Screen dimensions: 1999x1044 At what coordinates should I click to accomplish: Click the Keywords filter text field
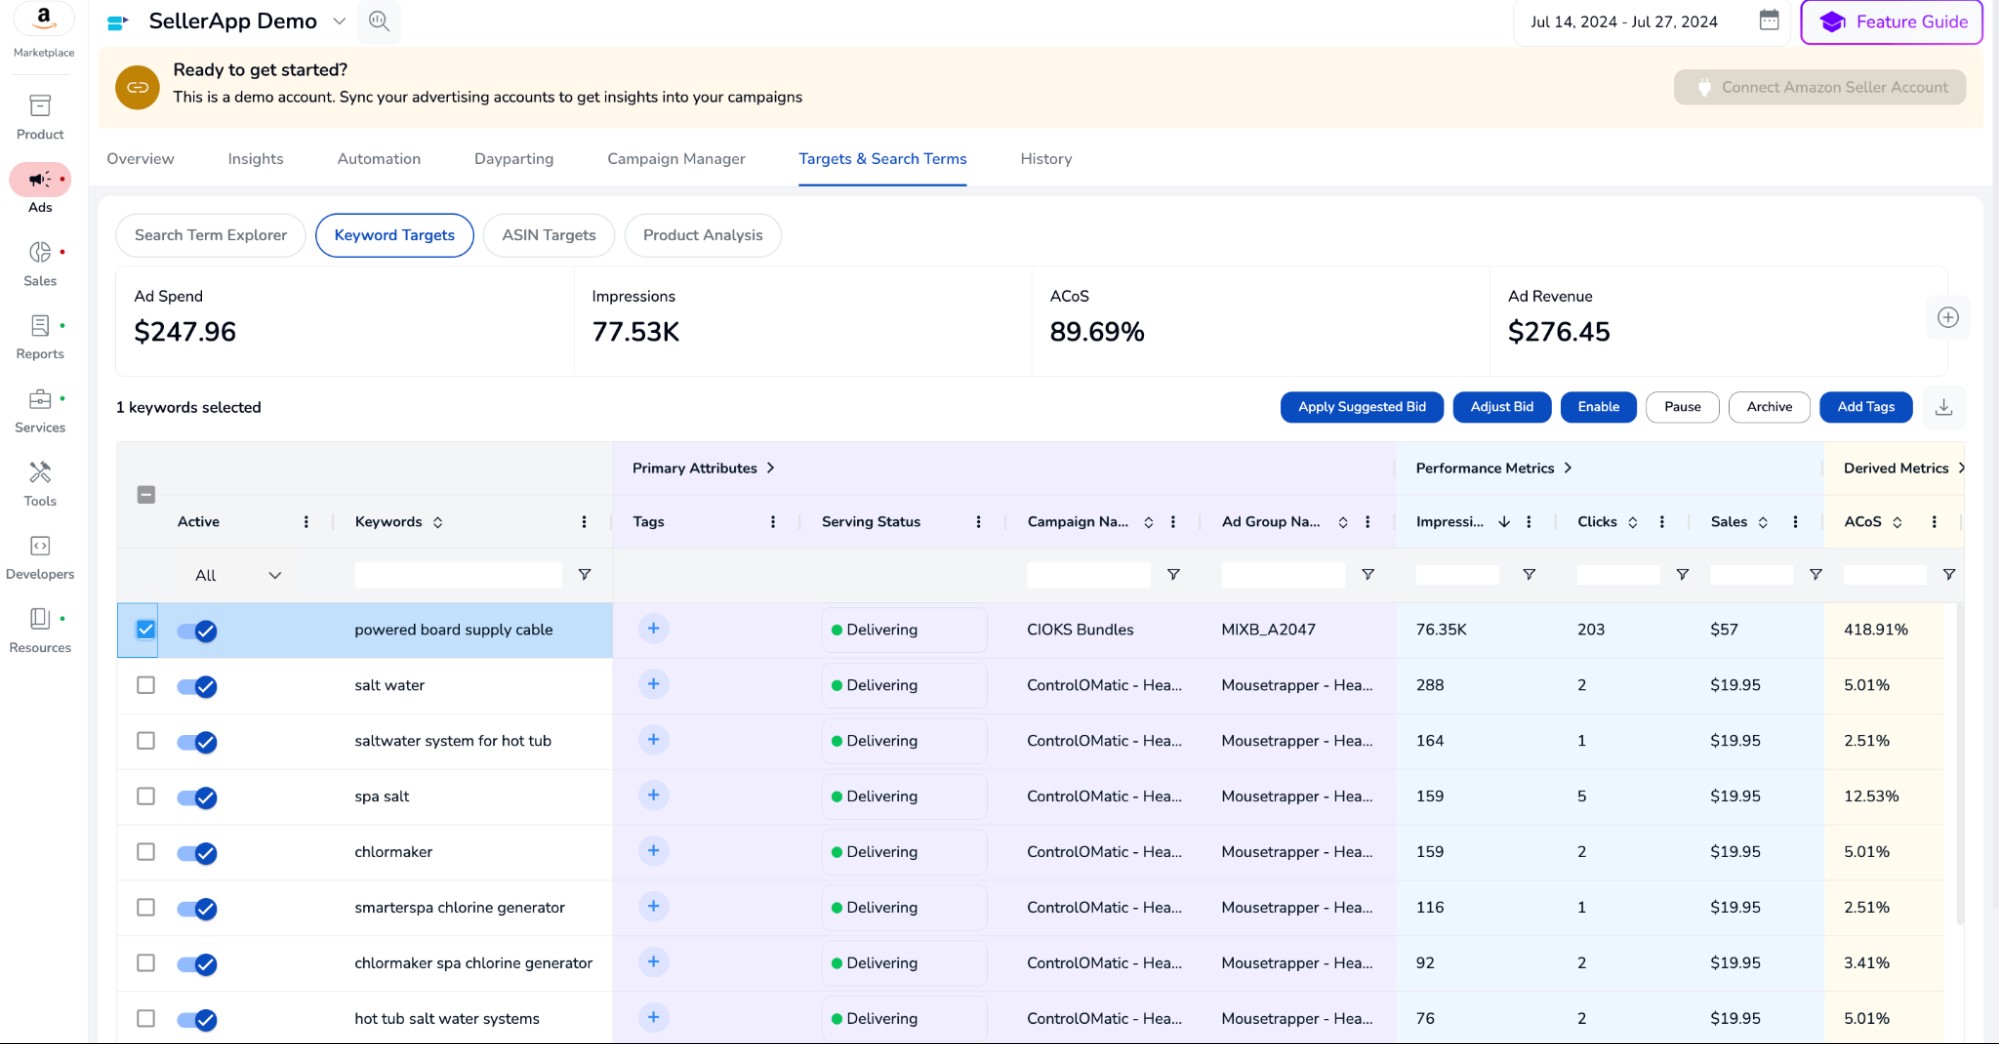[x=458, y=575]
